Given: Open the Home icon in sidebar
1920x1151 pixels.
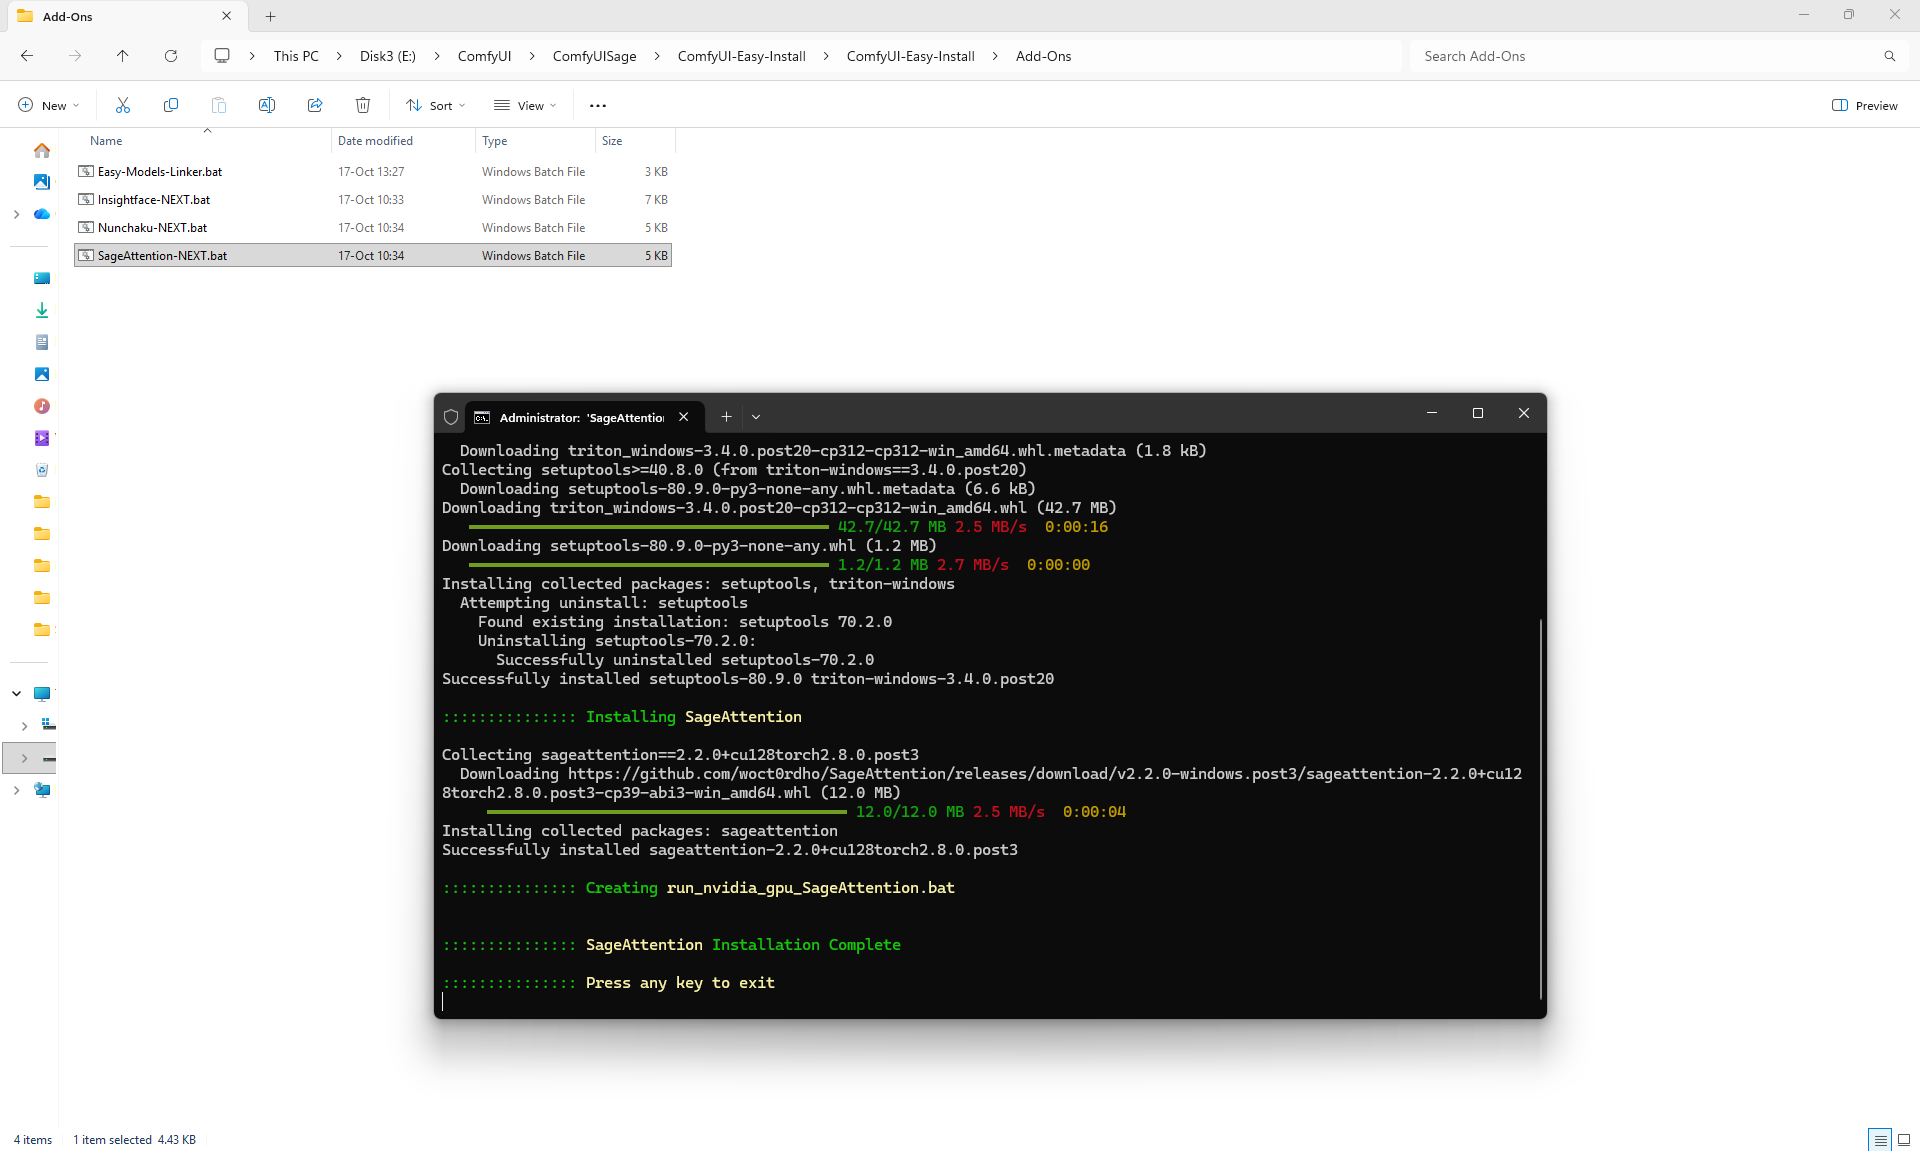Looking at the screenshot, I should point(42,150).
